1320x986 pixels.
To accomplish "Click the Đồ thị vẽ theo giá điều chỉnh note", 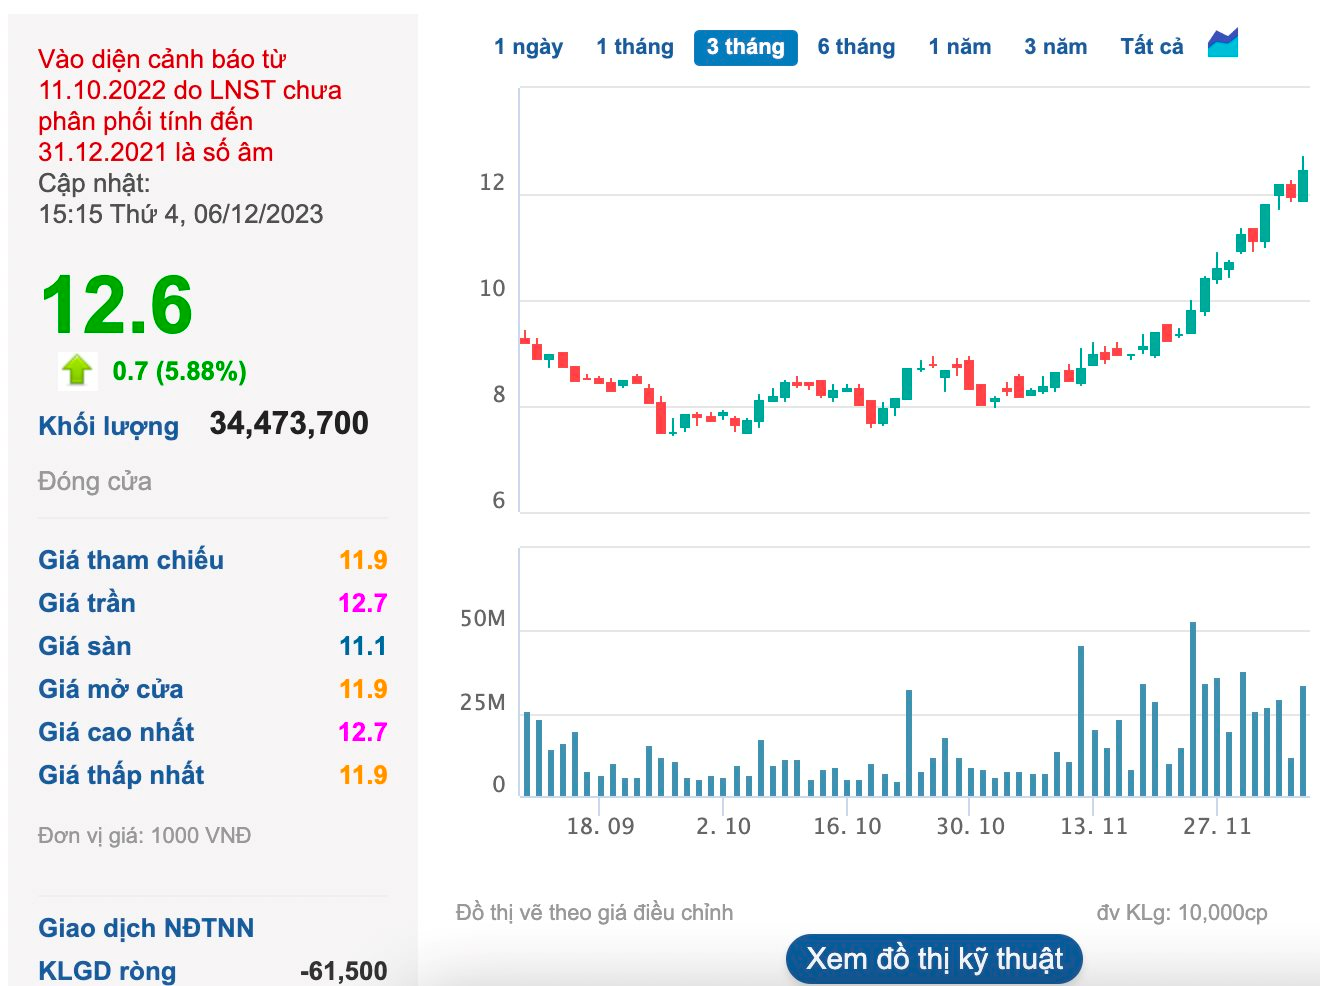I will tap(594, 913).
